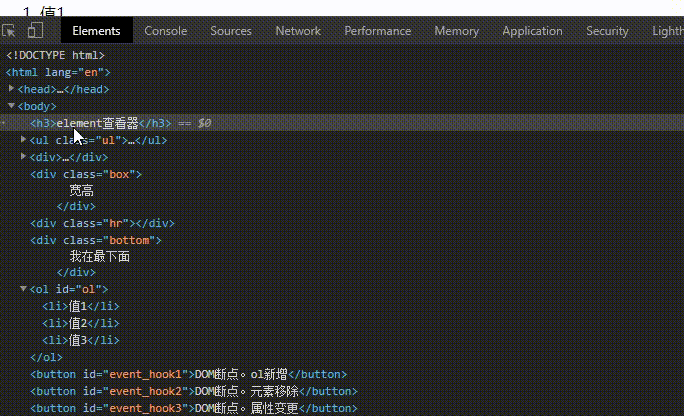The width and height of the screenshot is (684, 416).
Task: Select the div class="bottom" node
Action: click(96, 240)
